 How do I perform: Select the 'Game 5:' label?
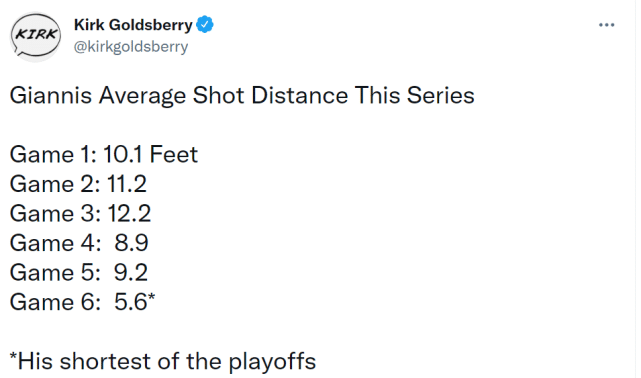pos(55,273)
